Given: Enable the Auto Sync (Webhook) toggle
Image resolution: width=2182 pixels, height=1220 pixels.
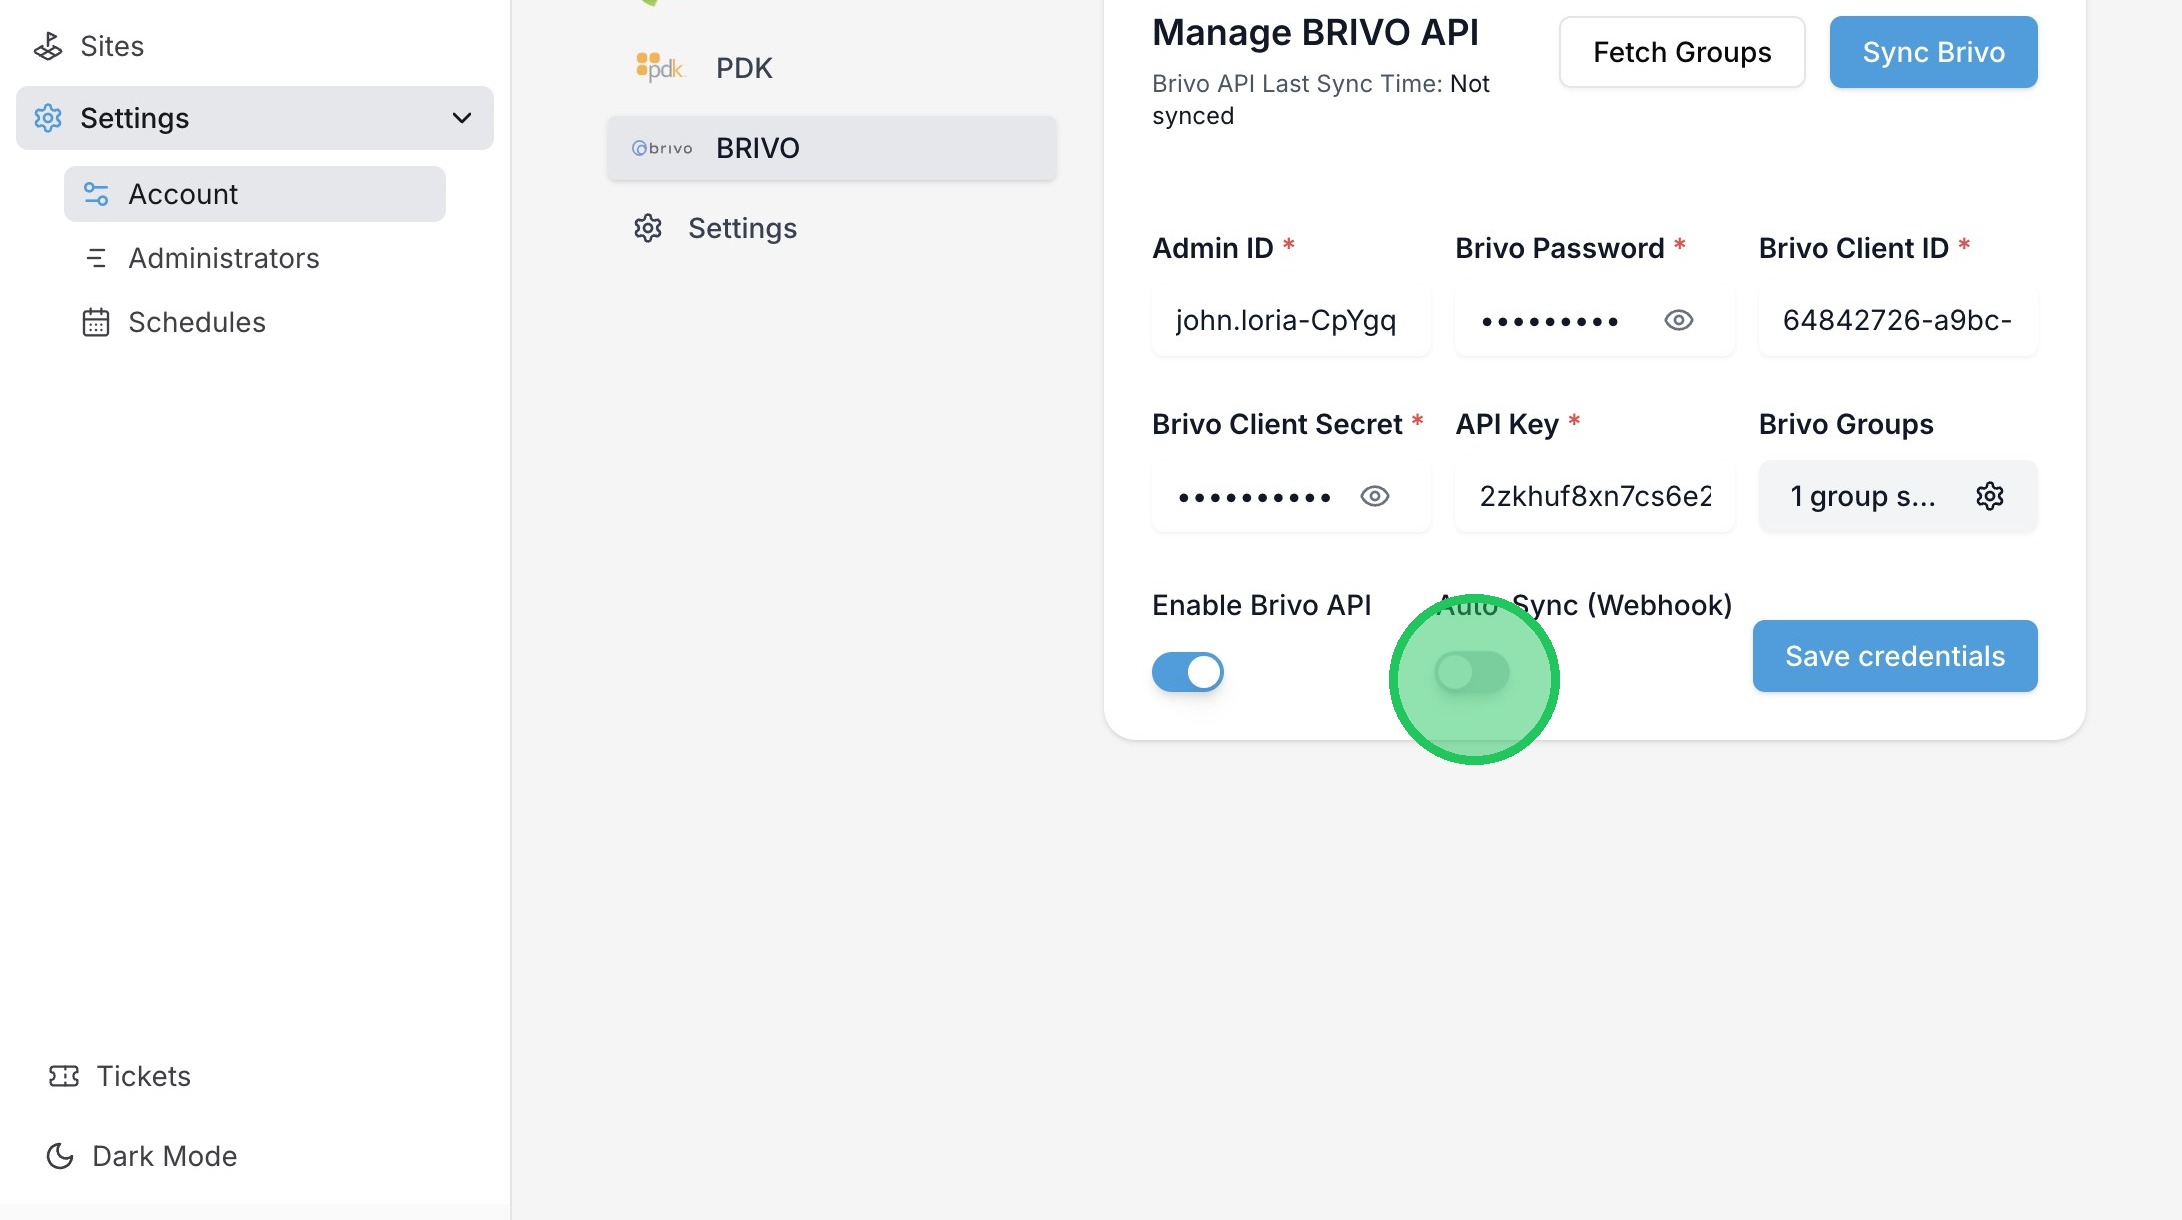Looking at the screenshot, I should (x=1471, y=672).
